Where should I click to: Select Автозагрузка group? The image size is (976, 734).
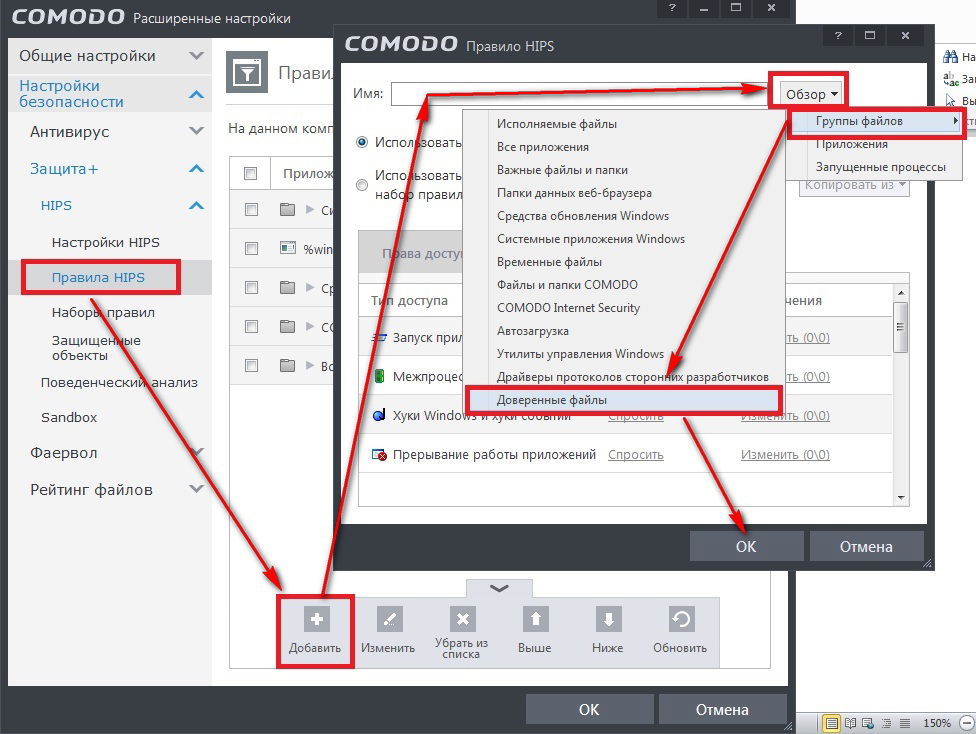point(532,331)
